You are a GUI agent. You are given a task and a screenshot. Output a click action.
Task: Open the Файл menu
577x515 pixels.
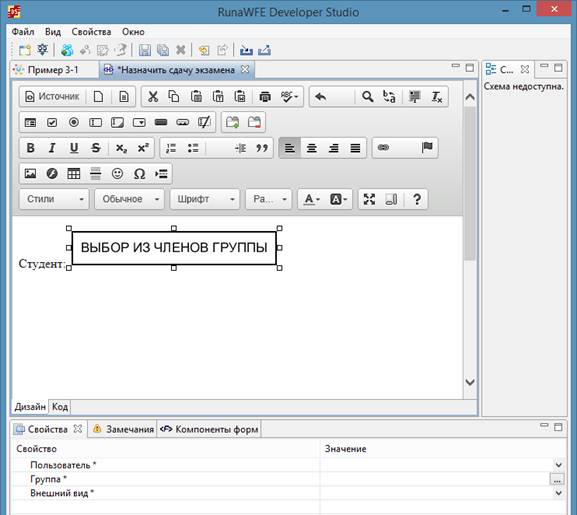pyautogui.click(x=23, y=32)
